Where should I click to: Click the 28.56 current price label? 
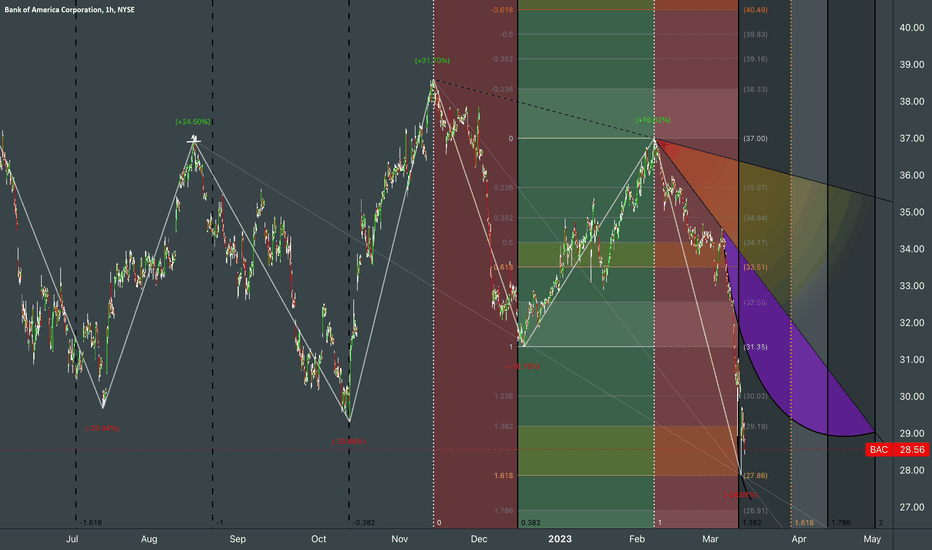tap(912, 450)
